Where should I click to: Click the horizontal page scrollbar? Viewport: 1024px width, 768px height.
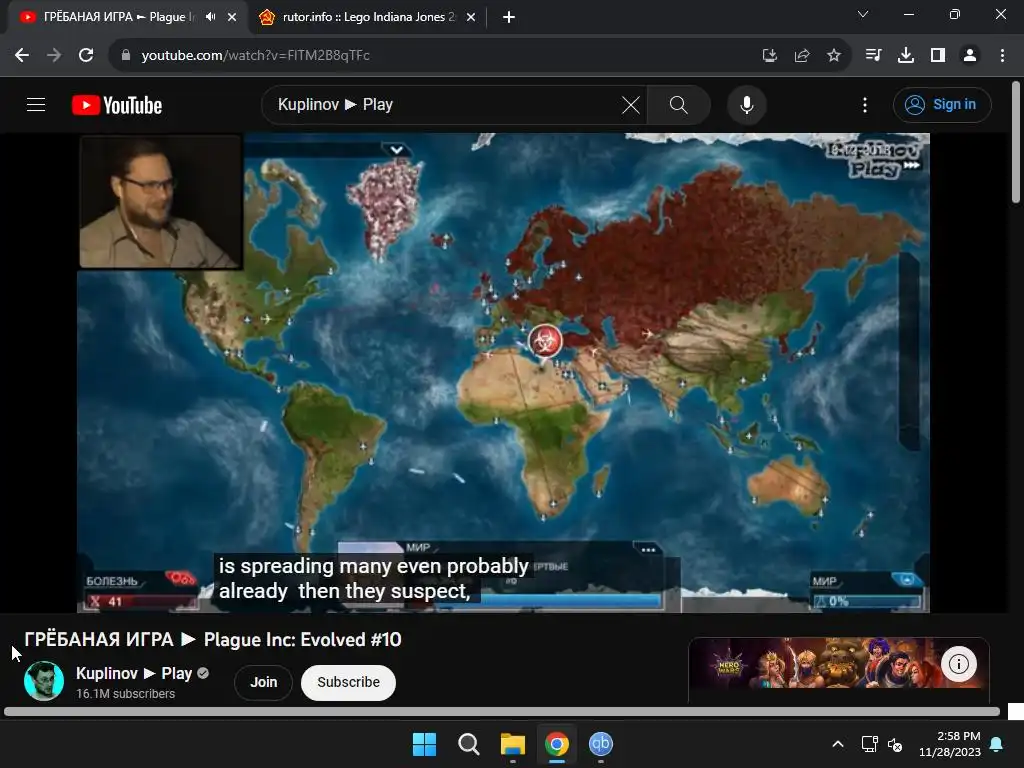[x=502, y=712]
